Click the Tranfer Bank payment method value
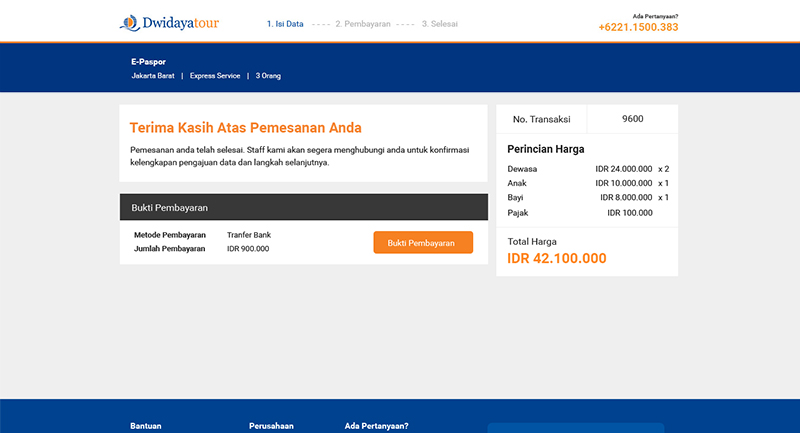This screenshot has width=800, height=433. tap(249, 235)
